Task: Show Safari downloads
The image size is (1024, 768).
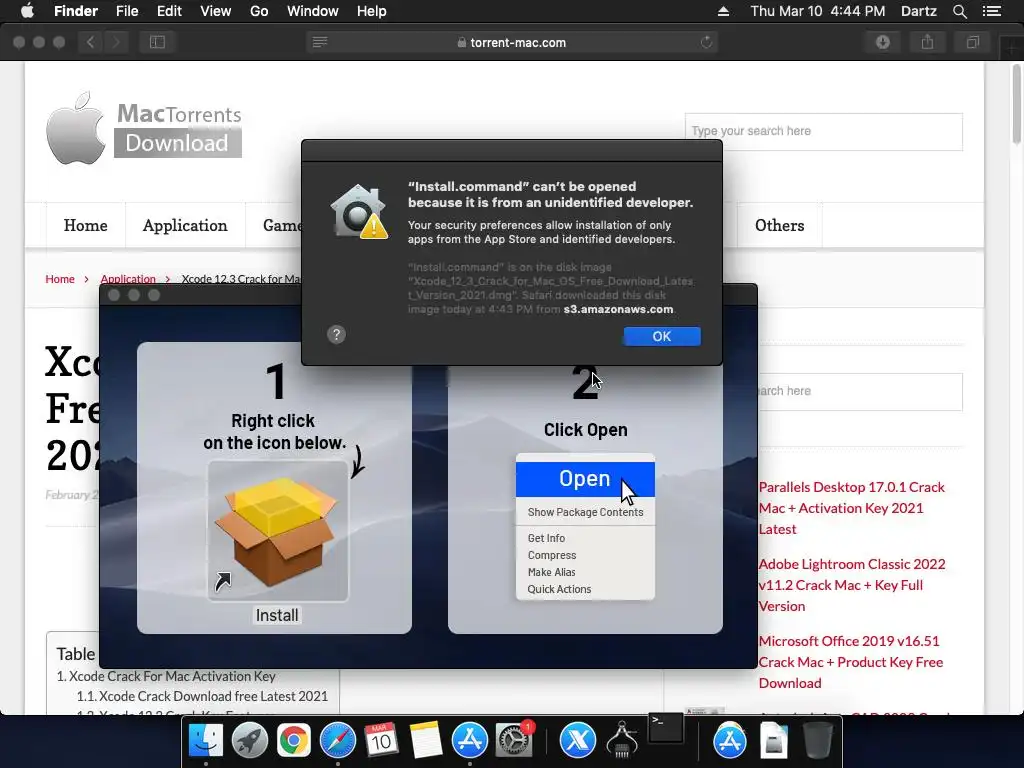Action: tap(883, 42)
